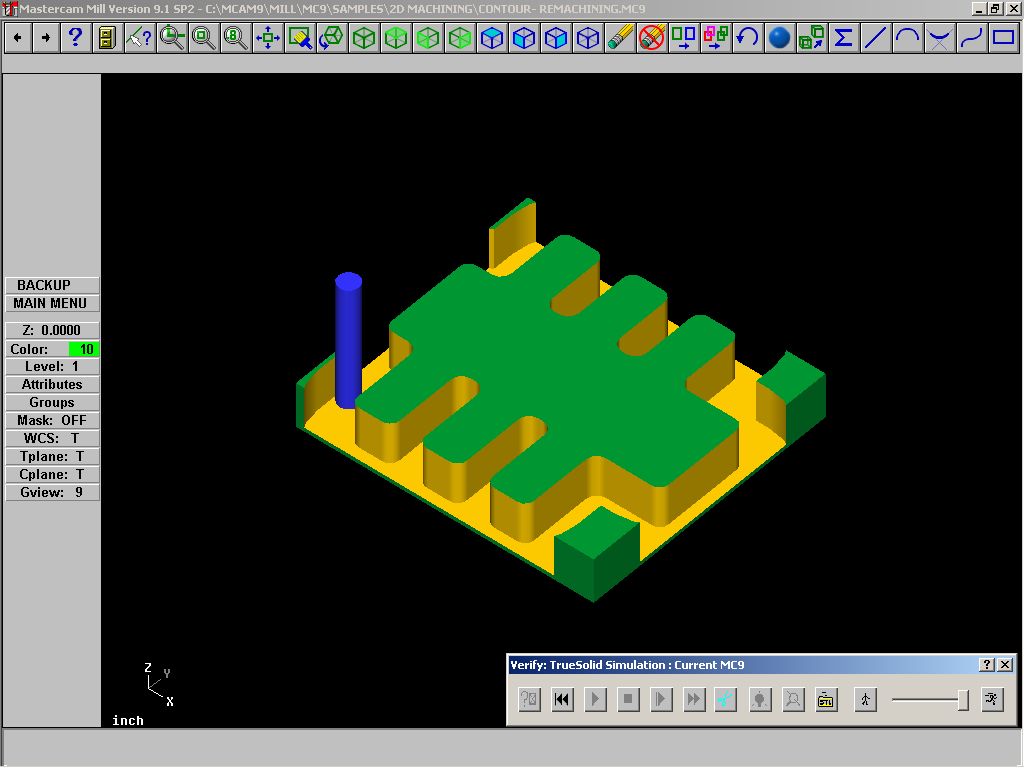Select the Zoom window magnifier tool
Image resolution: width=1024 pixels, height=768 pixels.
click(204, 38)
